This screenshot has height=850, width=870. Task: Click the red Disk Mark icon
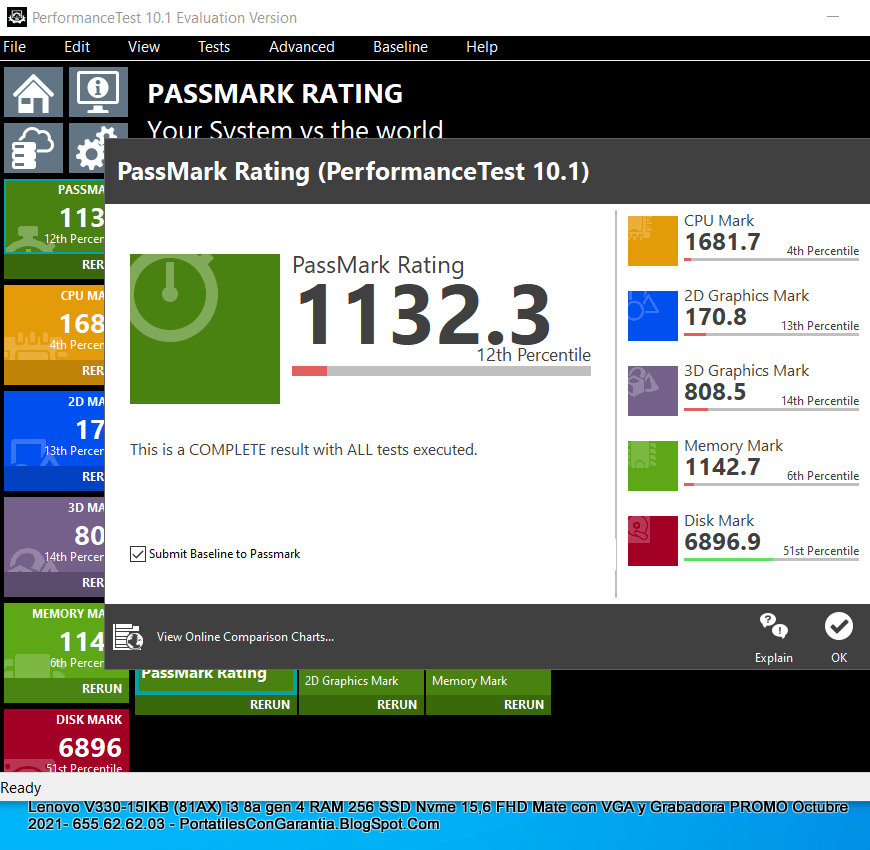pyautogui.click(x=652, y=540)
